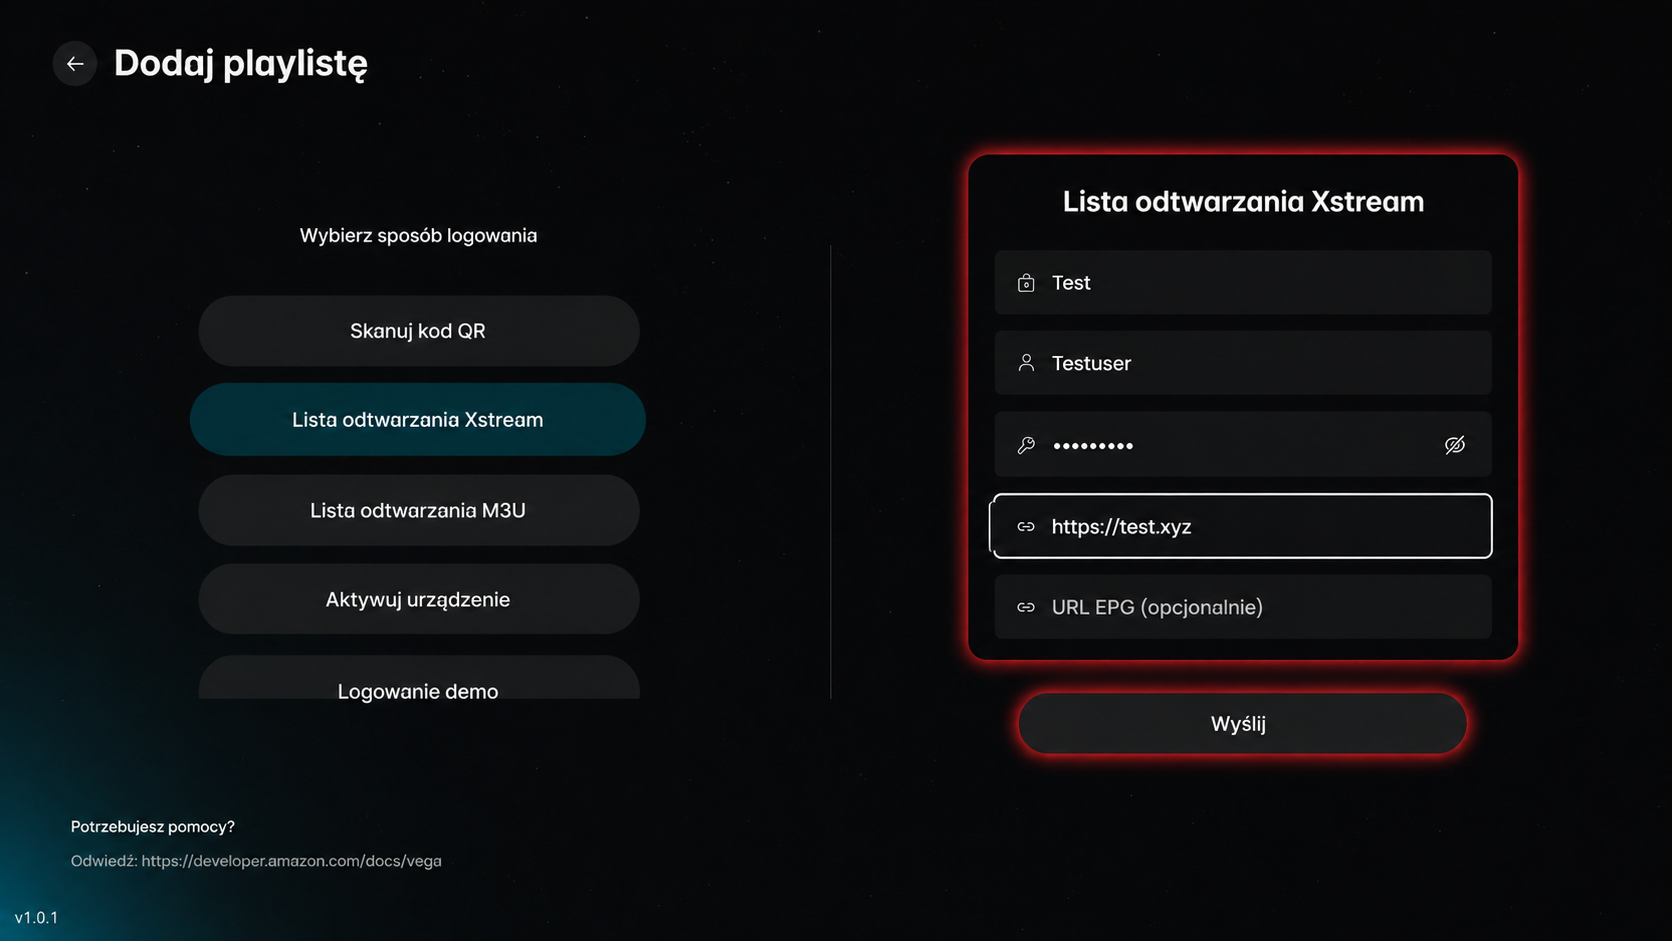Toggle password visibility with the eye icon
The width and height of the screenshot is (1672, 941).
(x=1455, y=445)
